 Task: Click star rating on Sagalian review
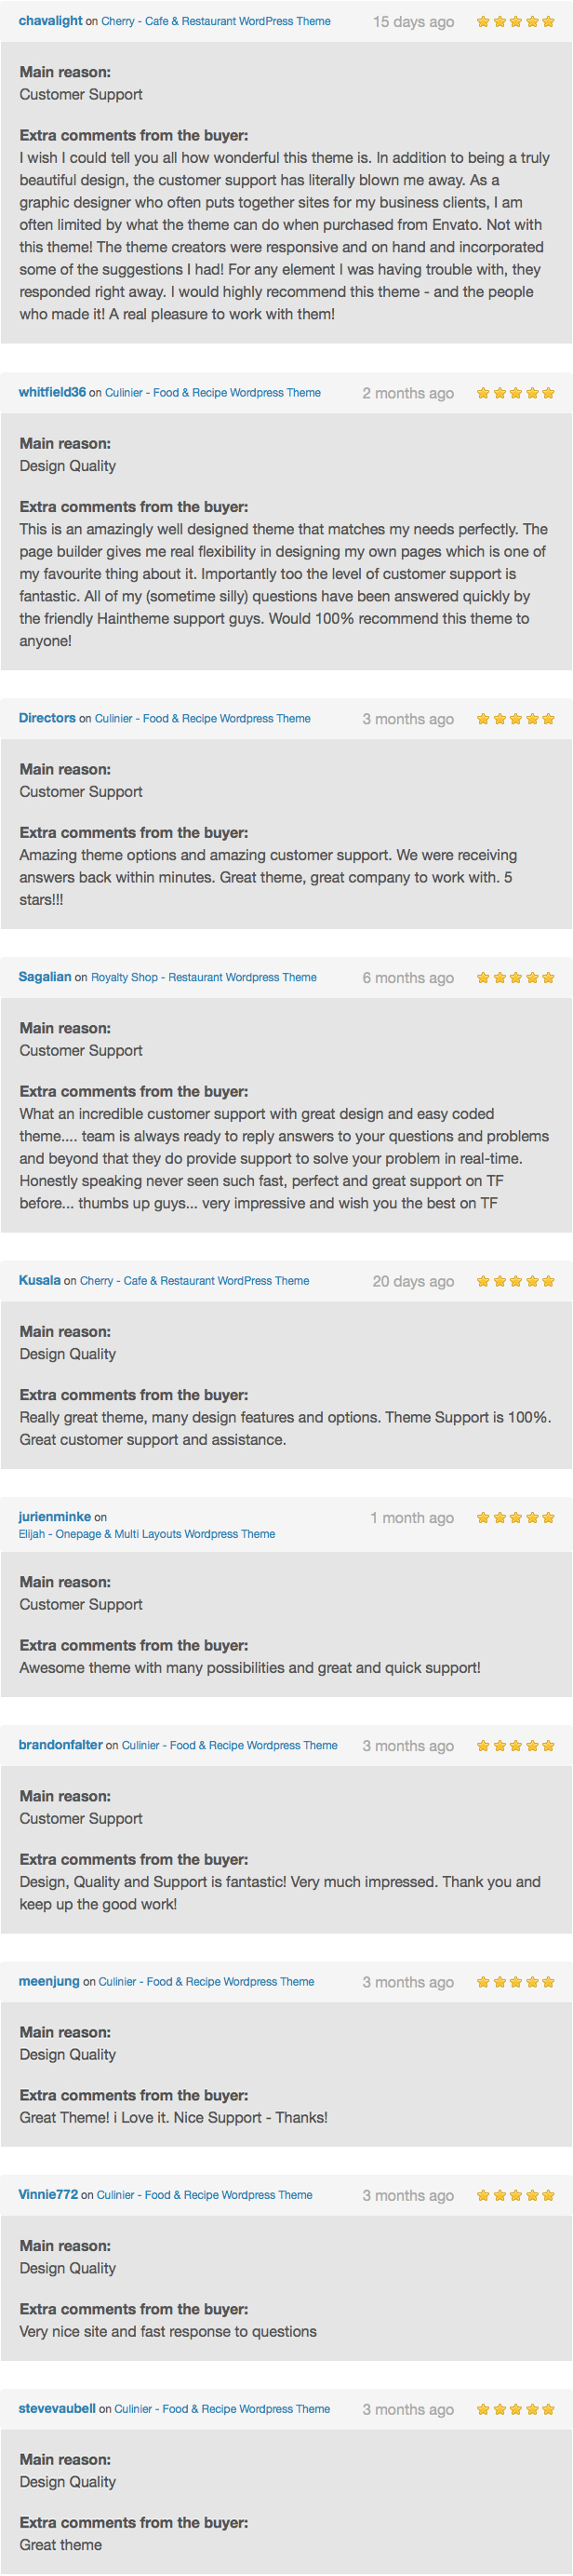515,978
